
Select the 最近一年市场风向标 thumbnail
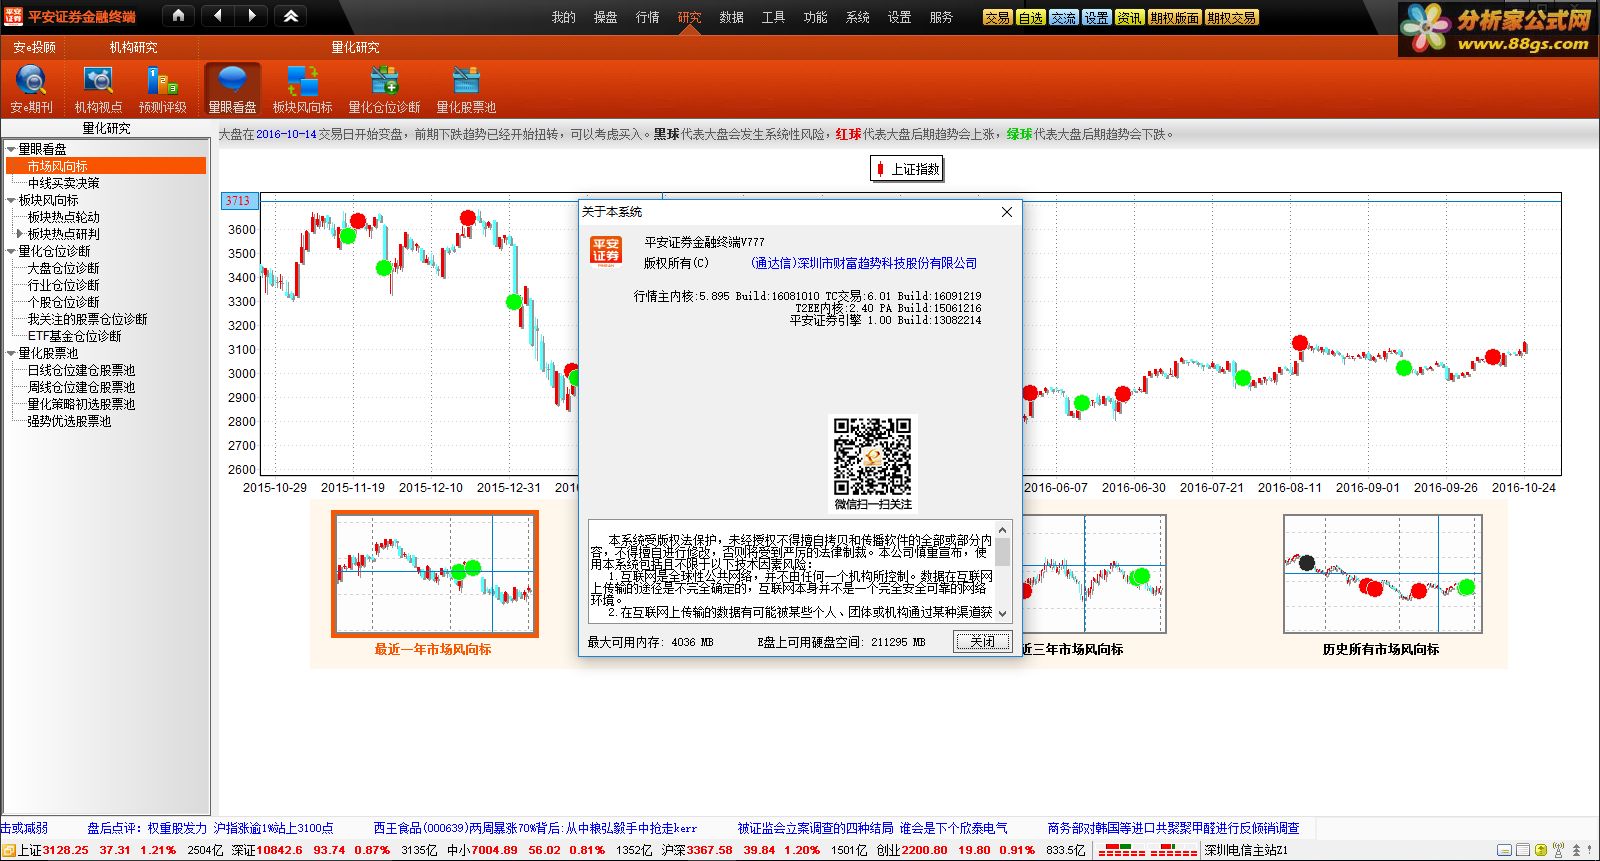(x=435, y=574)
